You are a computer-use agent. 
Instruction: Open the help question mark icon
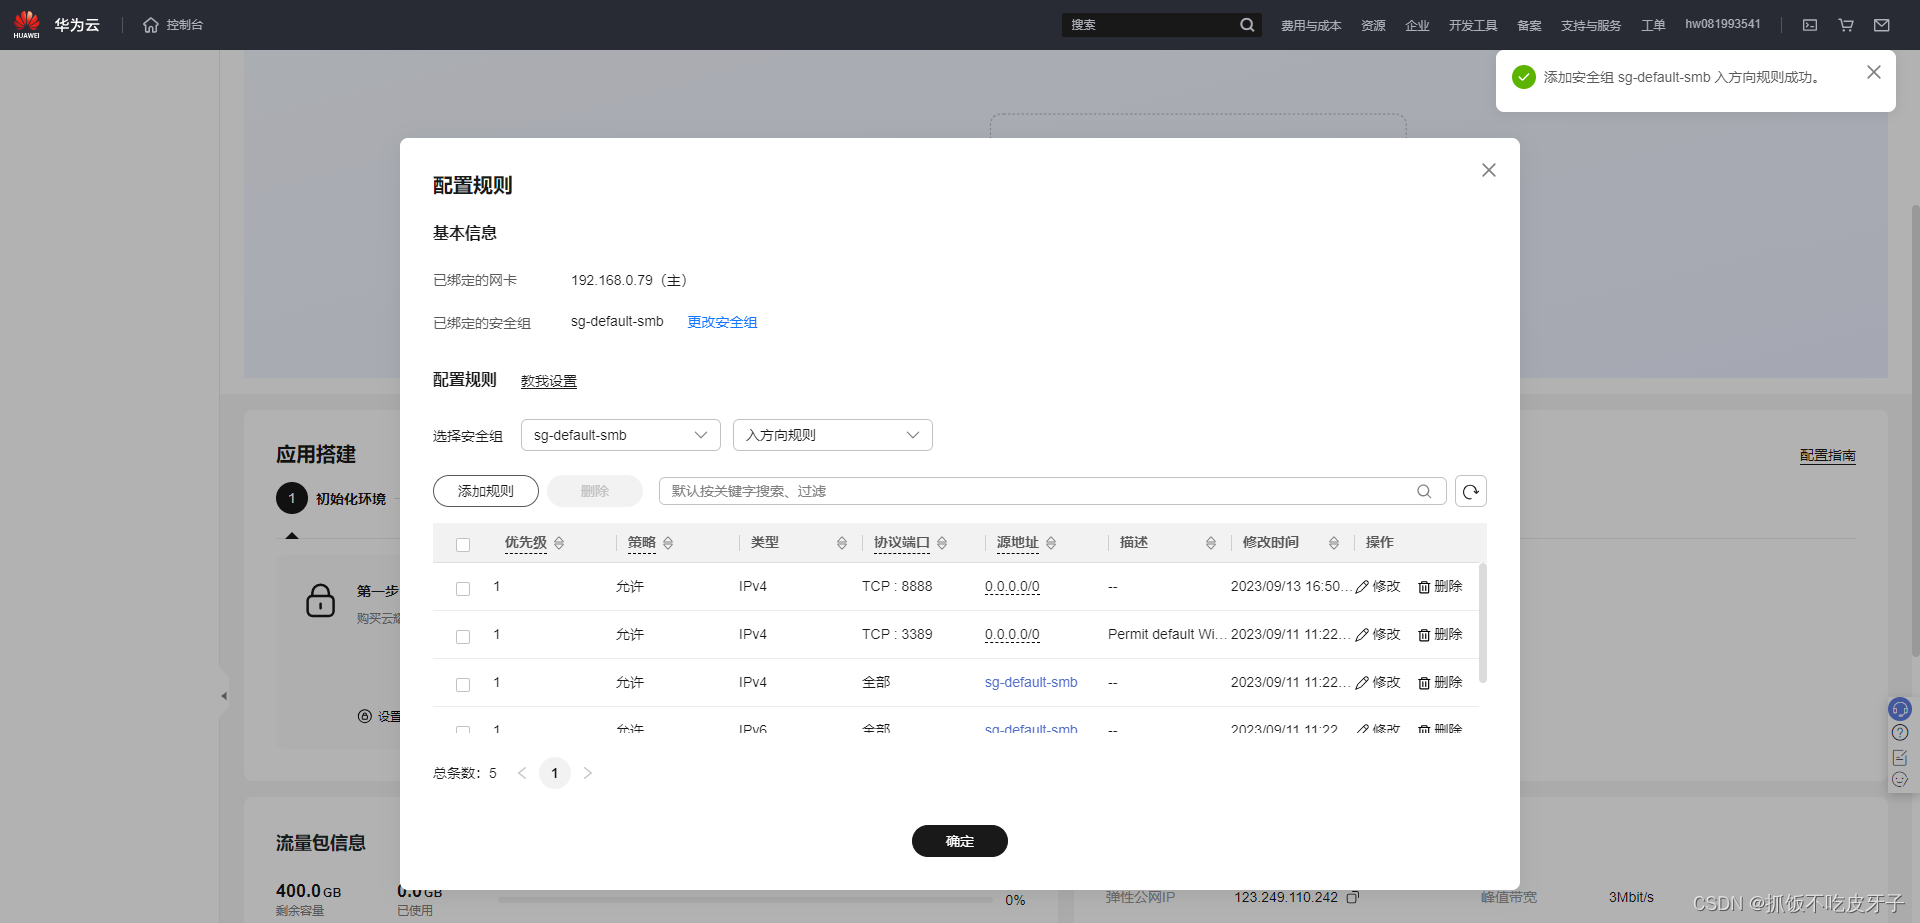tap(1900, 733)
